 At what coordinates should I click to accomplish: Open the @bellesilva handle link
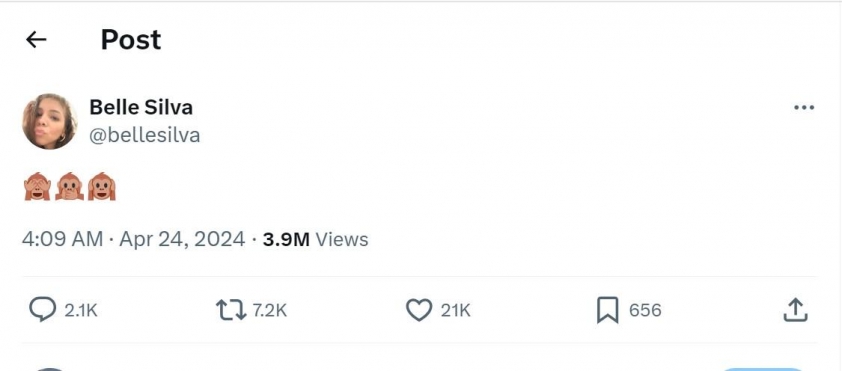click(144, 135)
